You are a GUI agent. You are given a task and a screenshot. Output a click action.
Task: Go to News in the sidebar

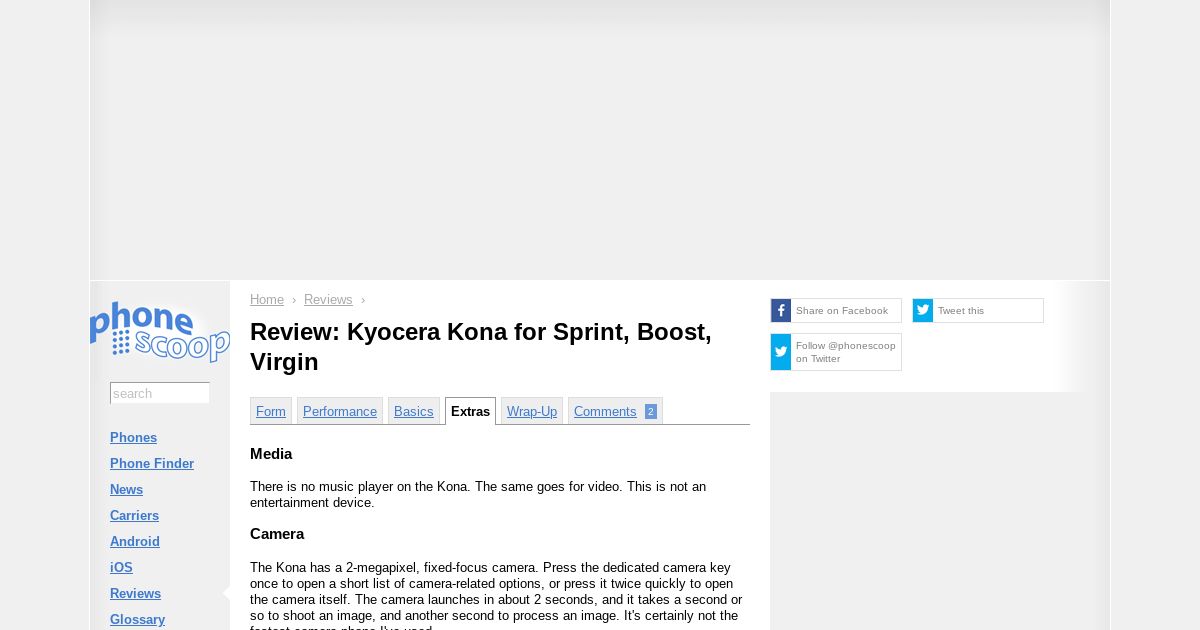coord(126,490)
